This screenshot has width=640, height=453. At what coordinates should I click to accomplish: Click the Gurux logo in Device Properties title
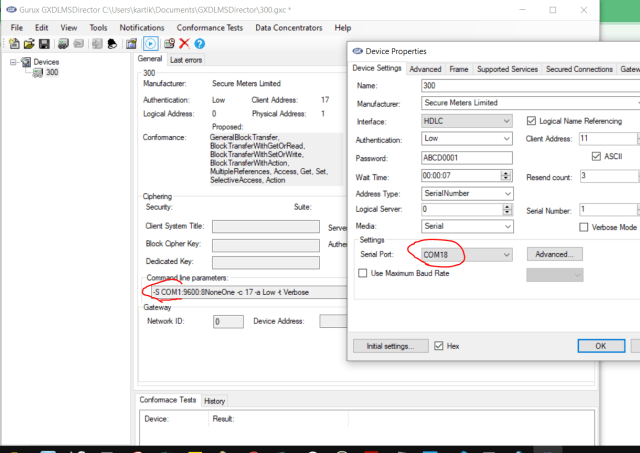click(x=358, y=51)
